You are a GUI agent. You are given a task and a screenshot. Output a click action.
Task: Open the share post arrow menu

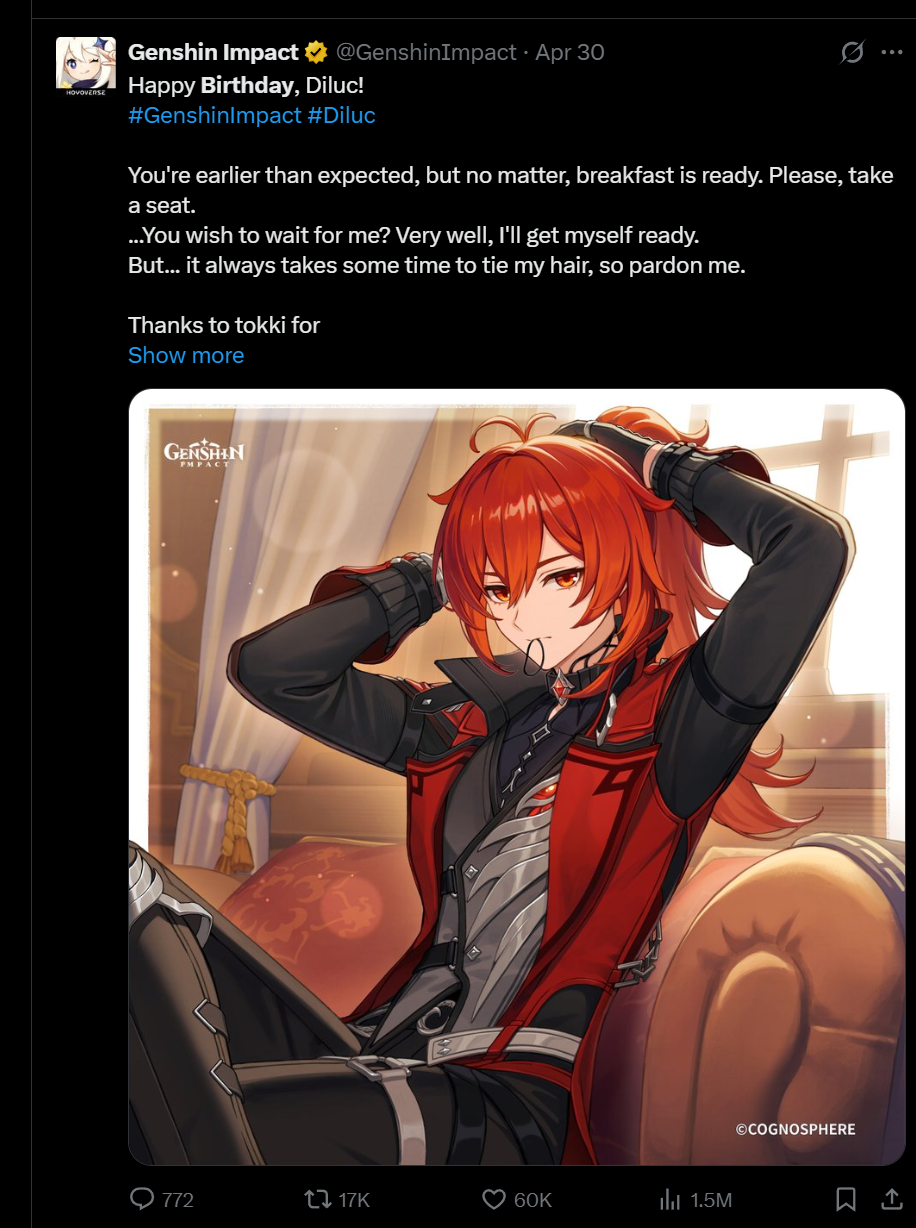pos(891,1198)
